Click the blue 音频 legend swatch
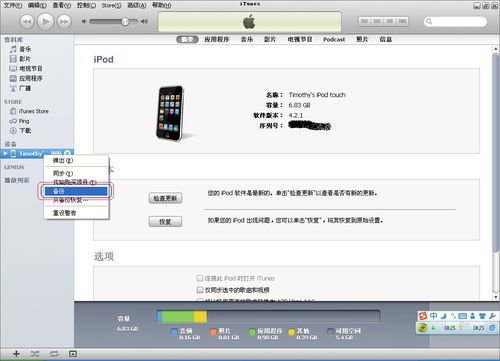Viewport: 500px width, 361px height. tap(174, 331)
